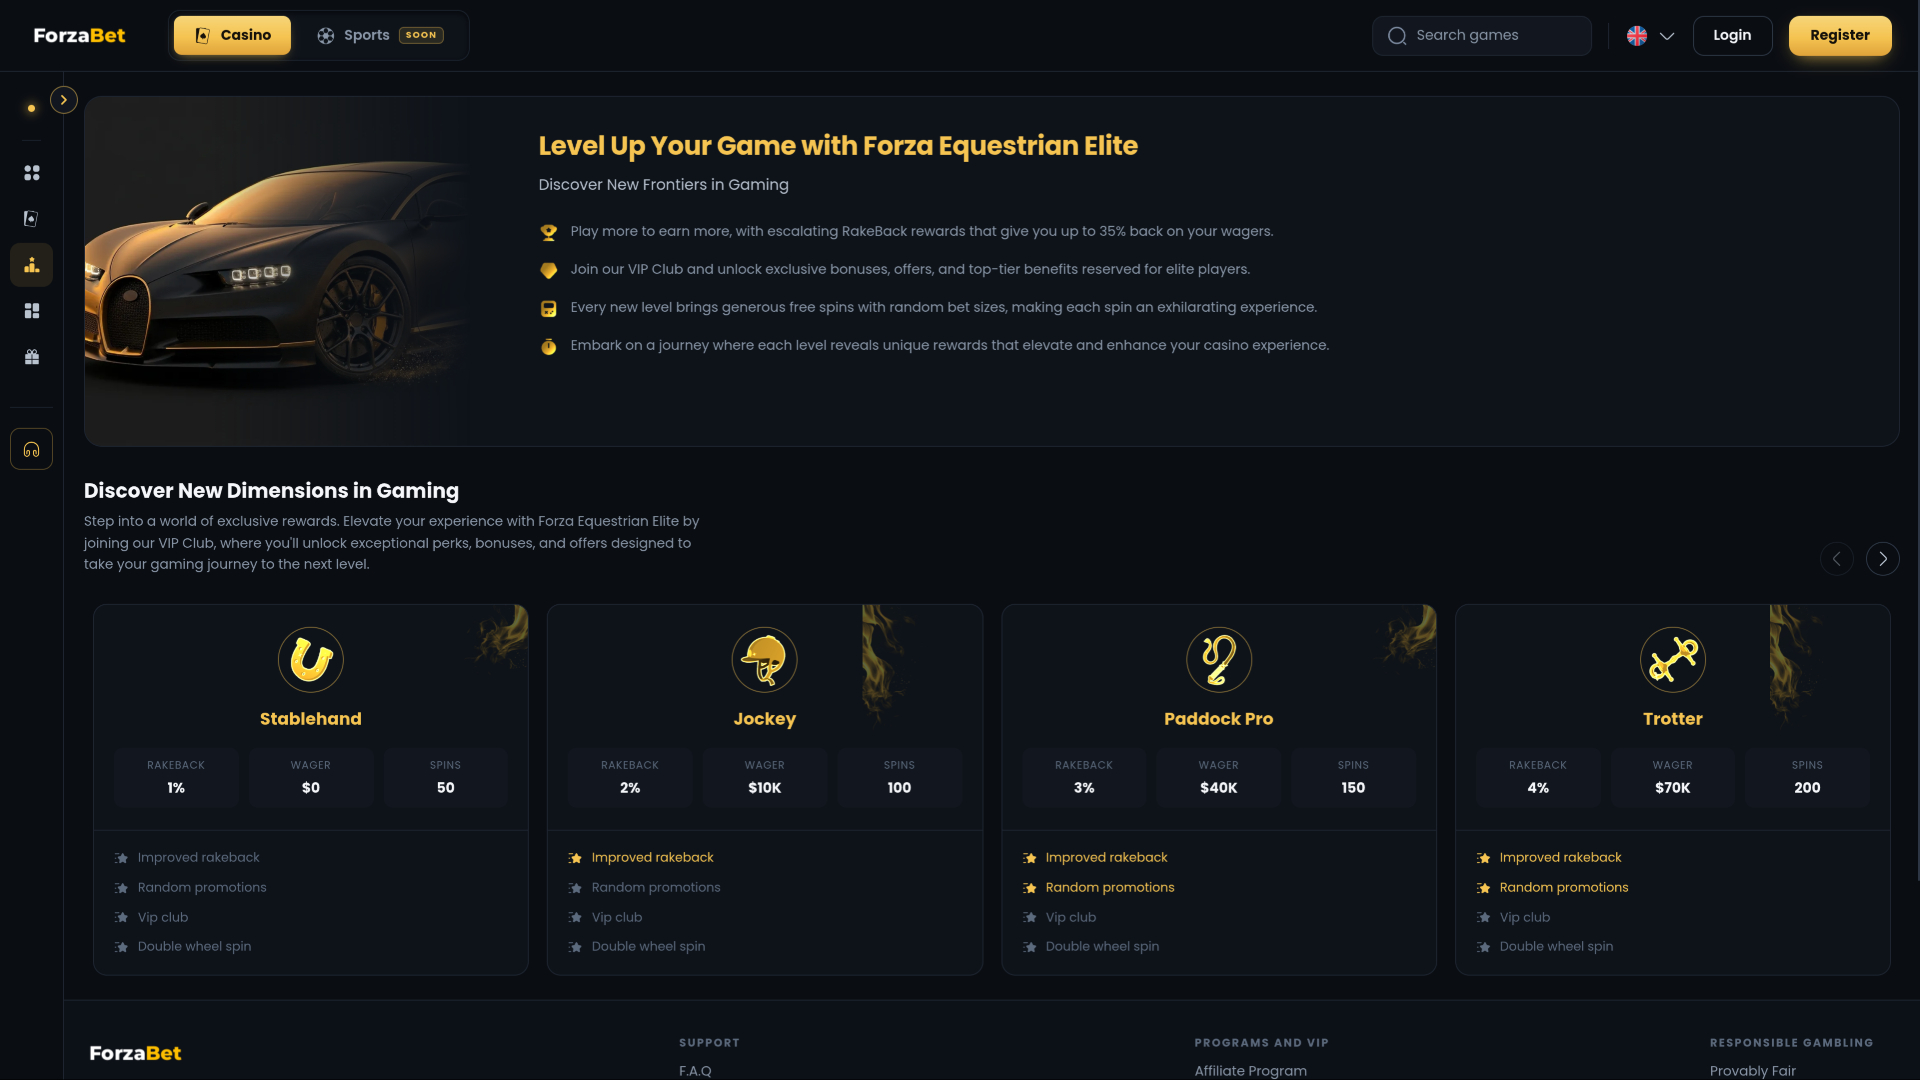Click the Stablehand horseshoe level icon

point(311,660)
